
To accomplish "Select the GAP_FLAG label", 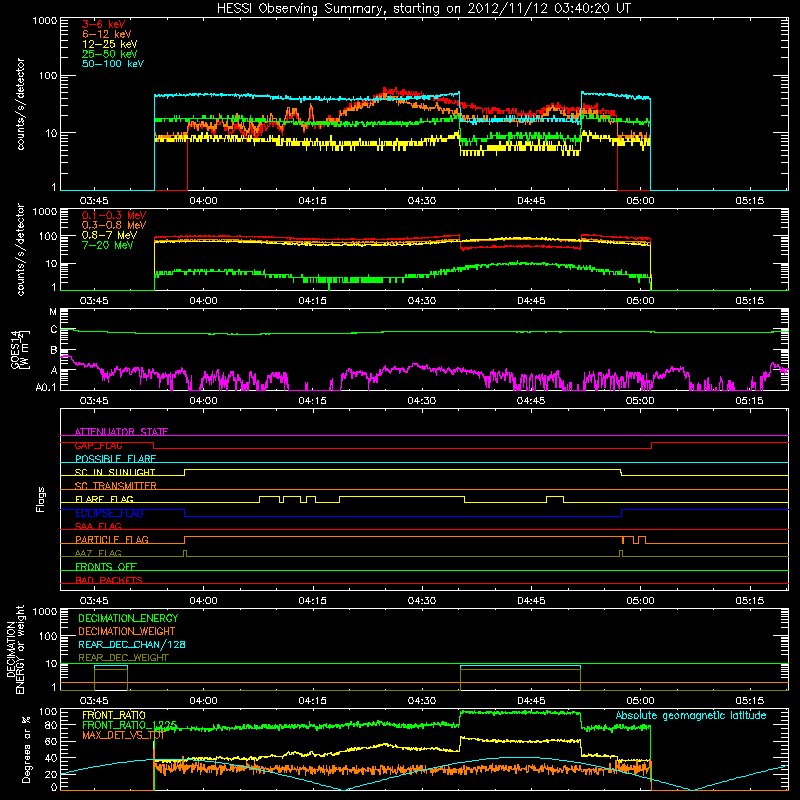I will click(98, 445).
